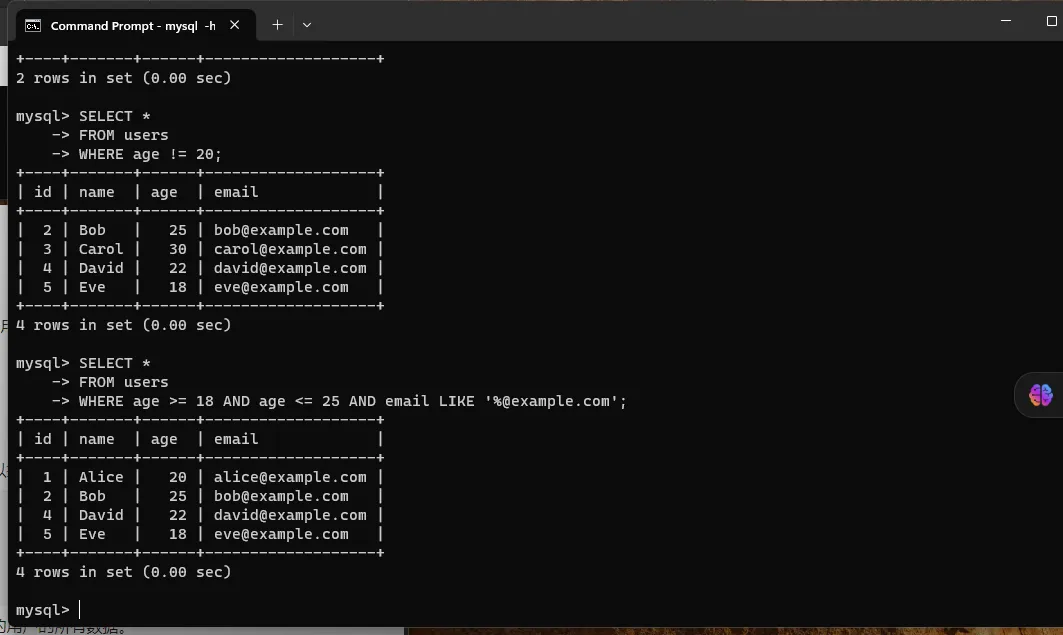
Task: Click David's age value 22 in top table
Action: point(177,268)
